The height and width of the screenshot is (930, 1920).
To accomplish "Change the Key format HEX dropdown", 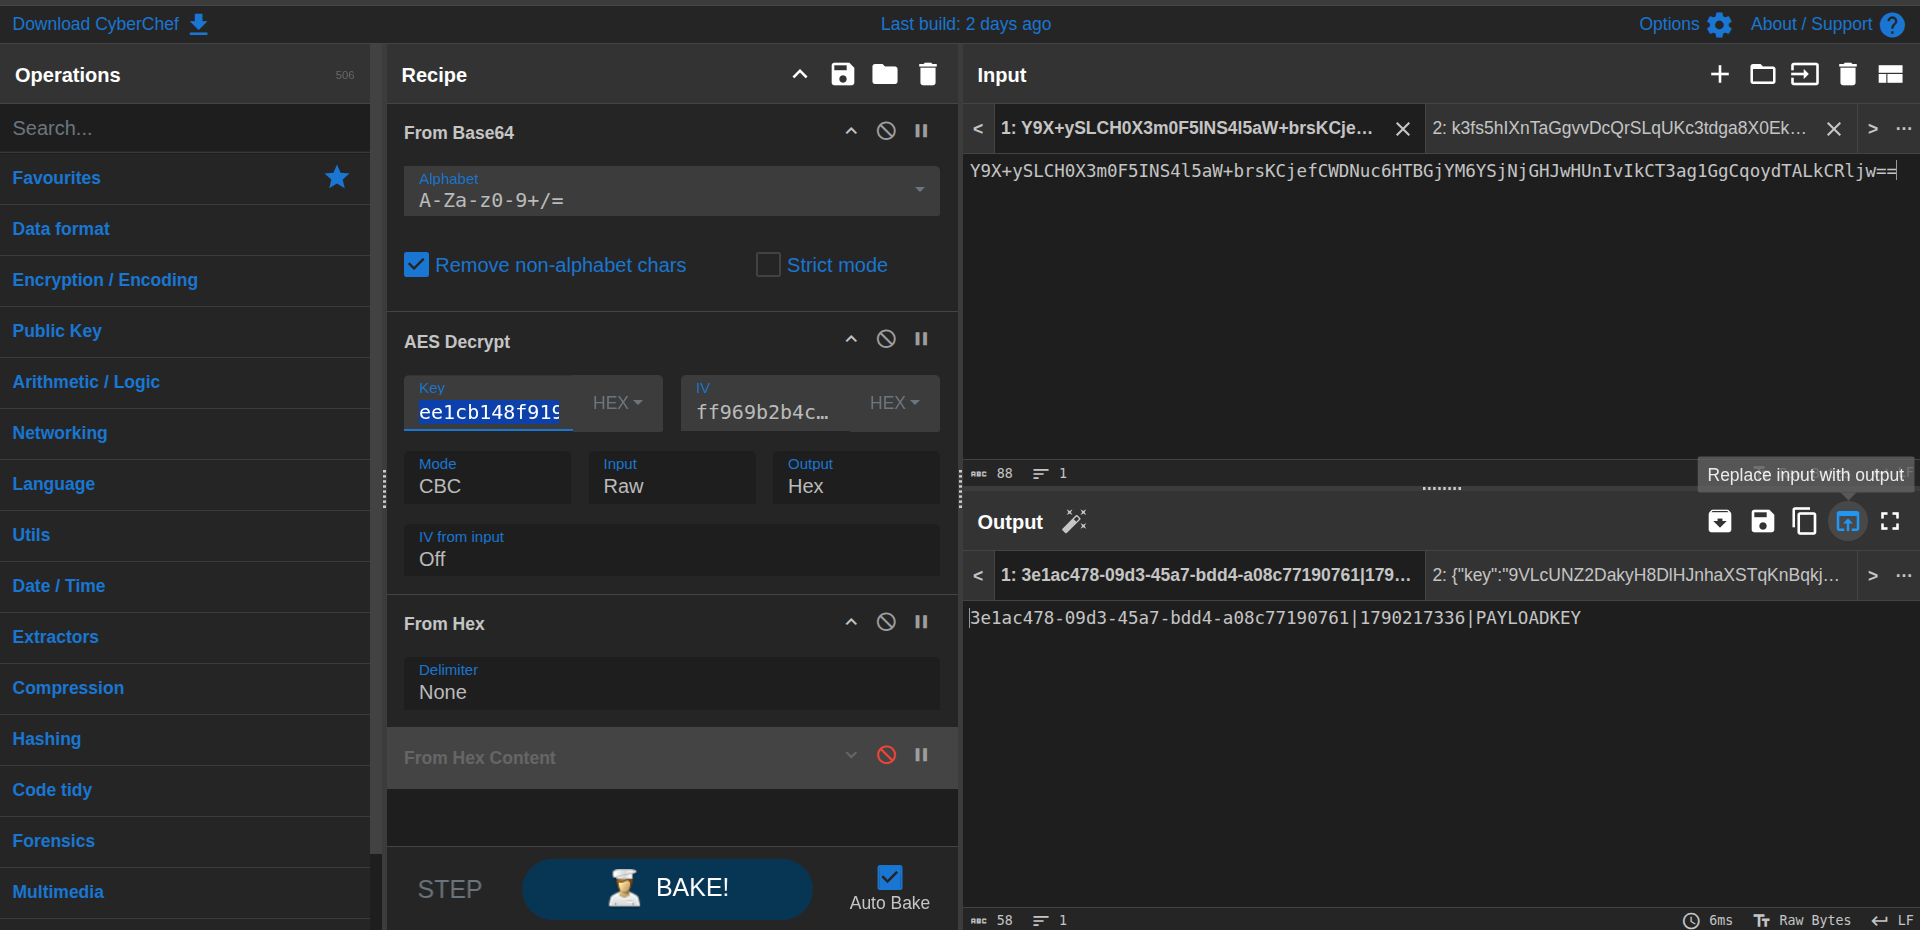I will tap(618, 403).
